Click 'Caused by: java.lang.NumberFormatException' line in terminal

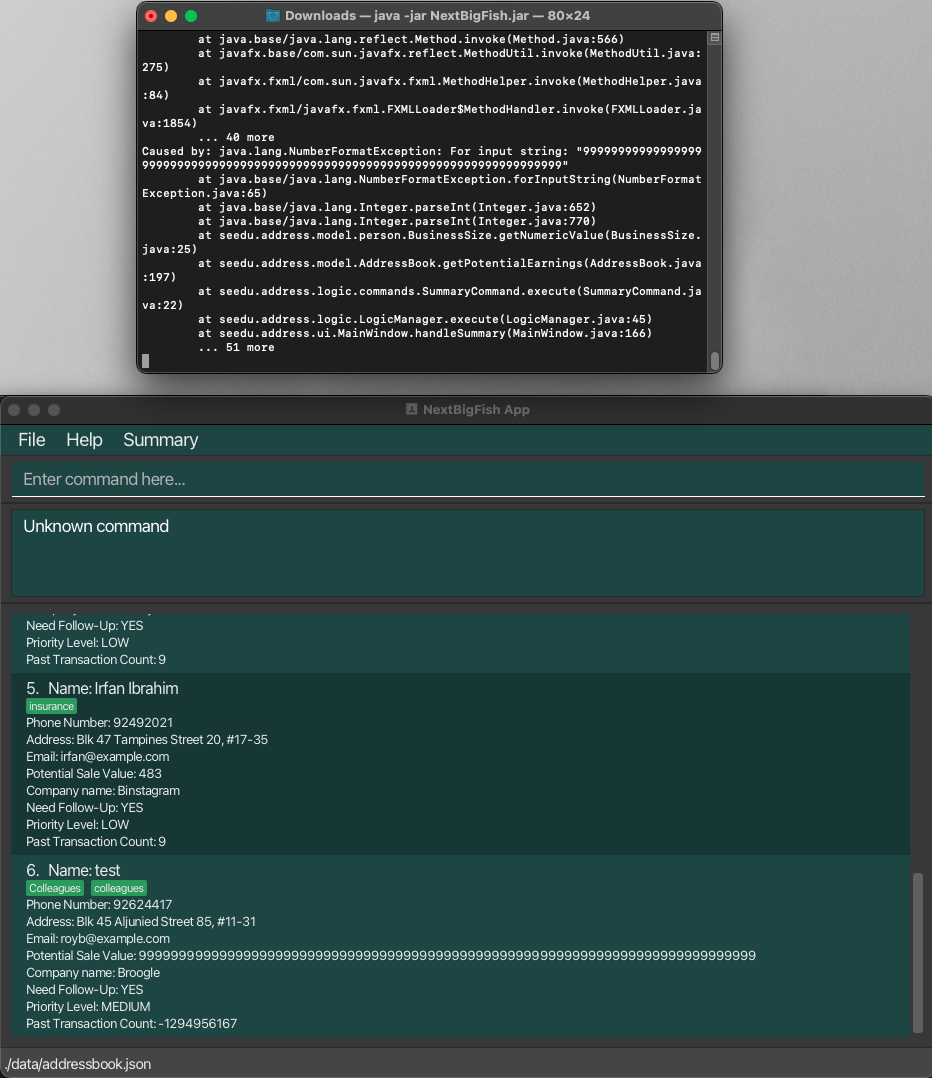(x=421, y=151)
